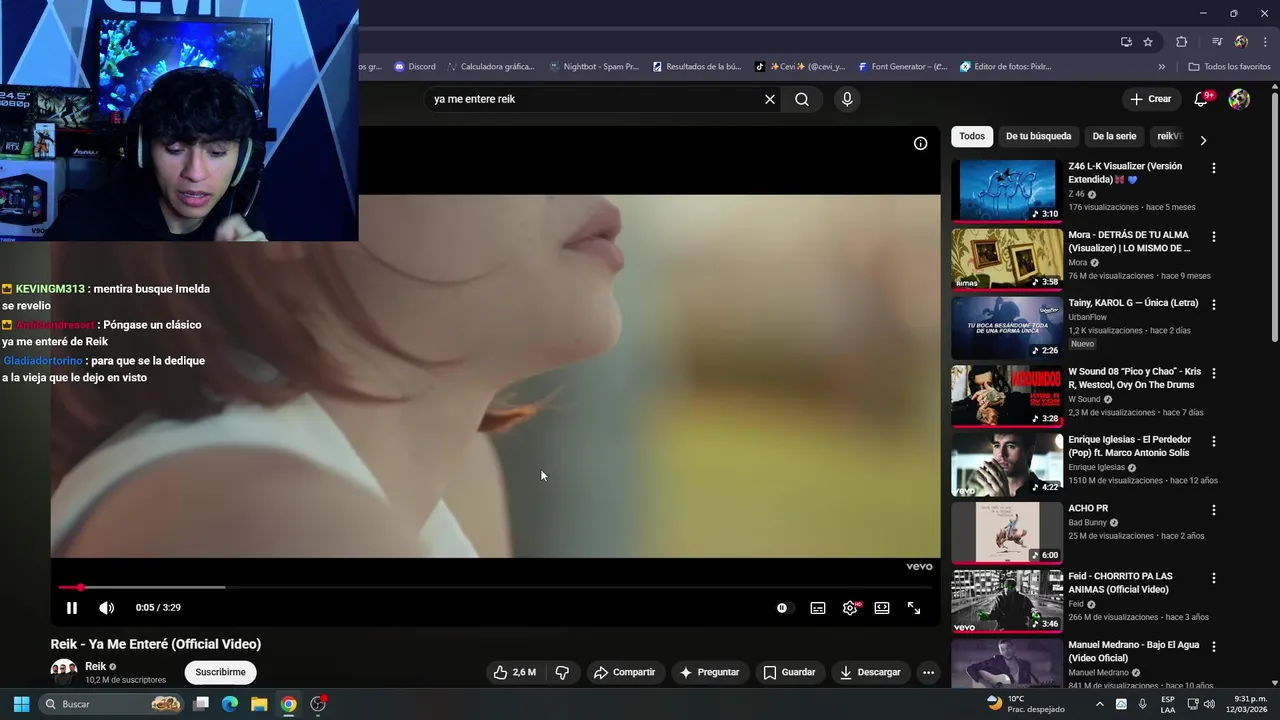Open Microsoft Edge from the taskbar
The height and width of the screenshot is (720, 1280).
click(230, 704)
